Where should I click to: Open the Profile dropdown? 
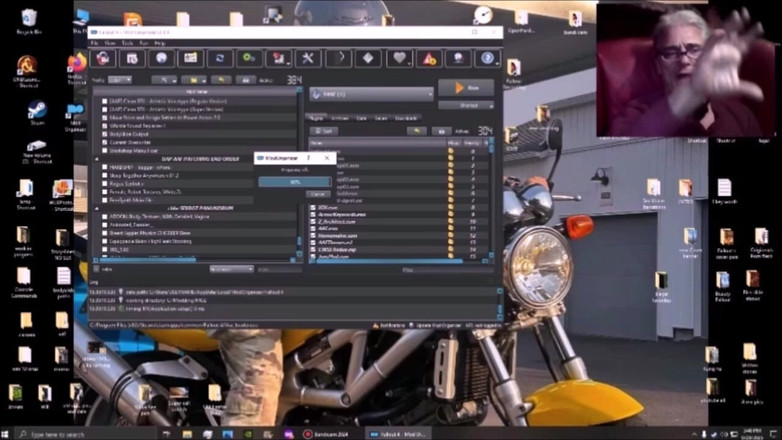[119, 80]
